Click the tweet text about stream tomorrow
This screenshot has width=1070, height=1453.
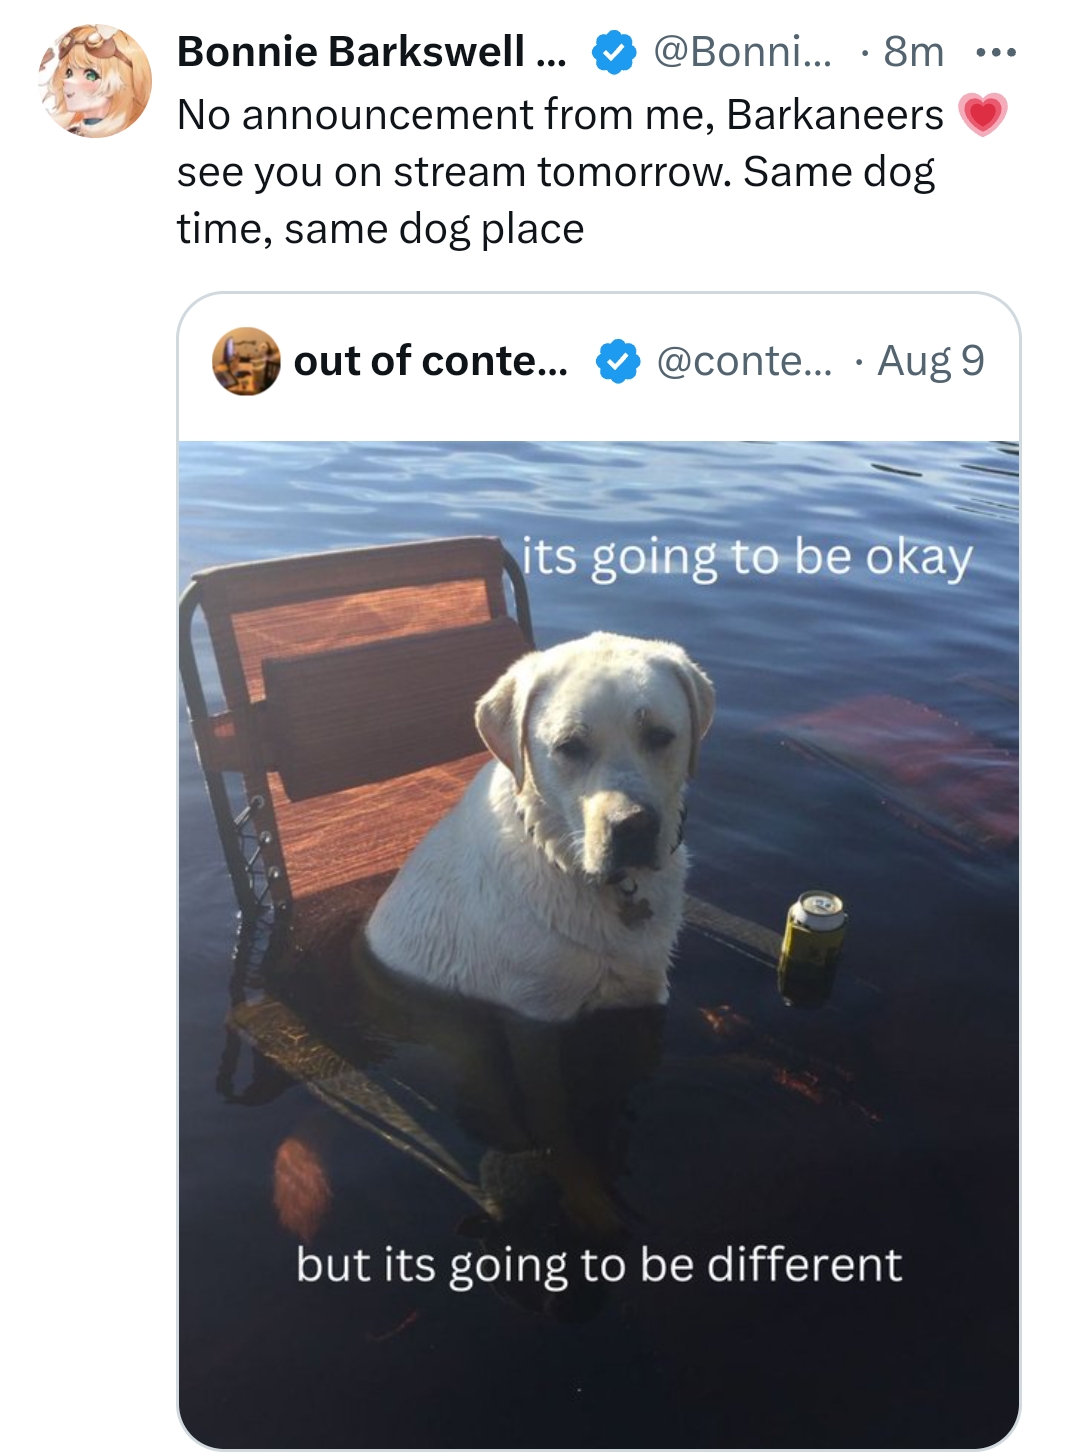click(555, 172)
